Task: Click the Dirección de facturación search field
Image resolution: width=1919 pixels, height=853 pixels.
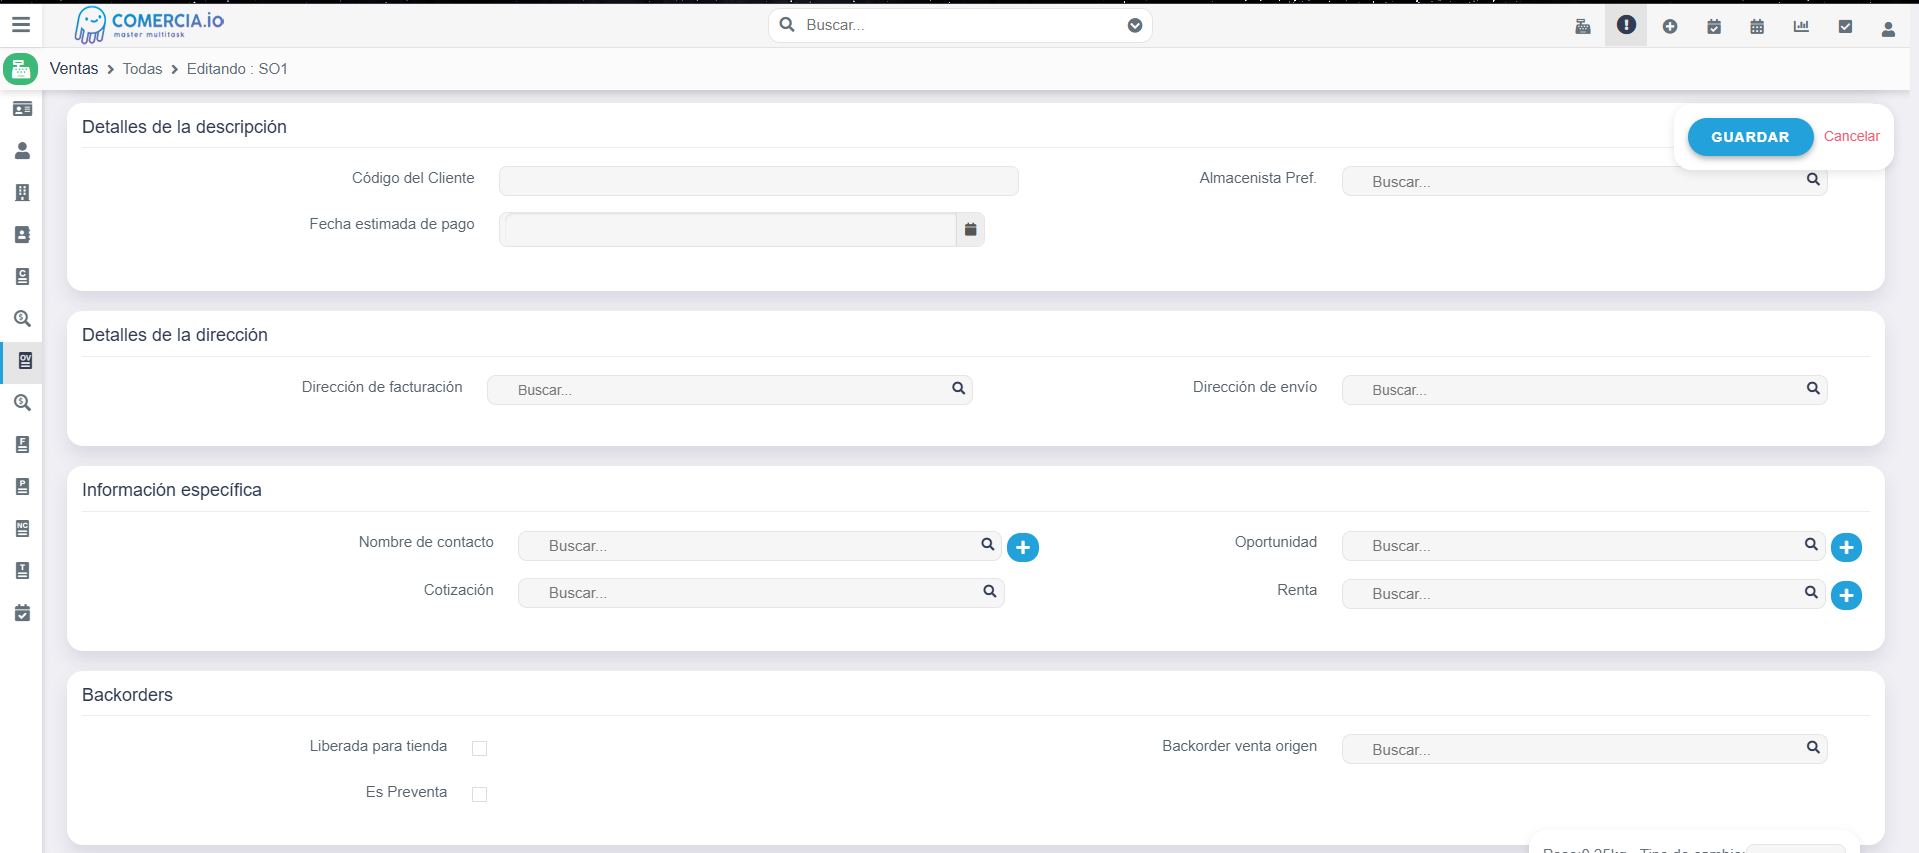Action: (x=730, y=390)
